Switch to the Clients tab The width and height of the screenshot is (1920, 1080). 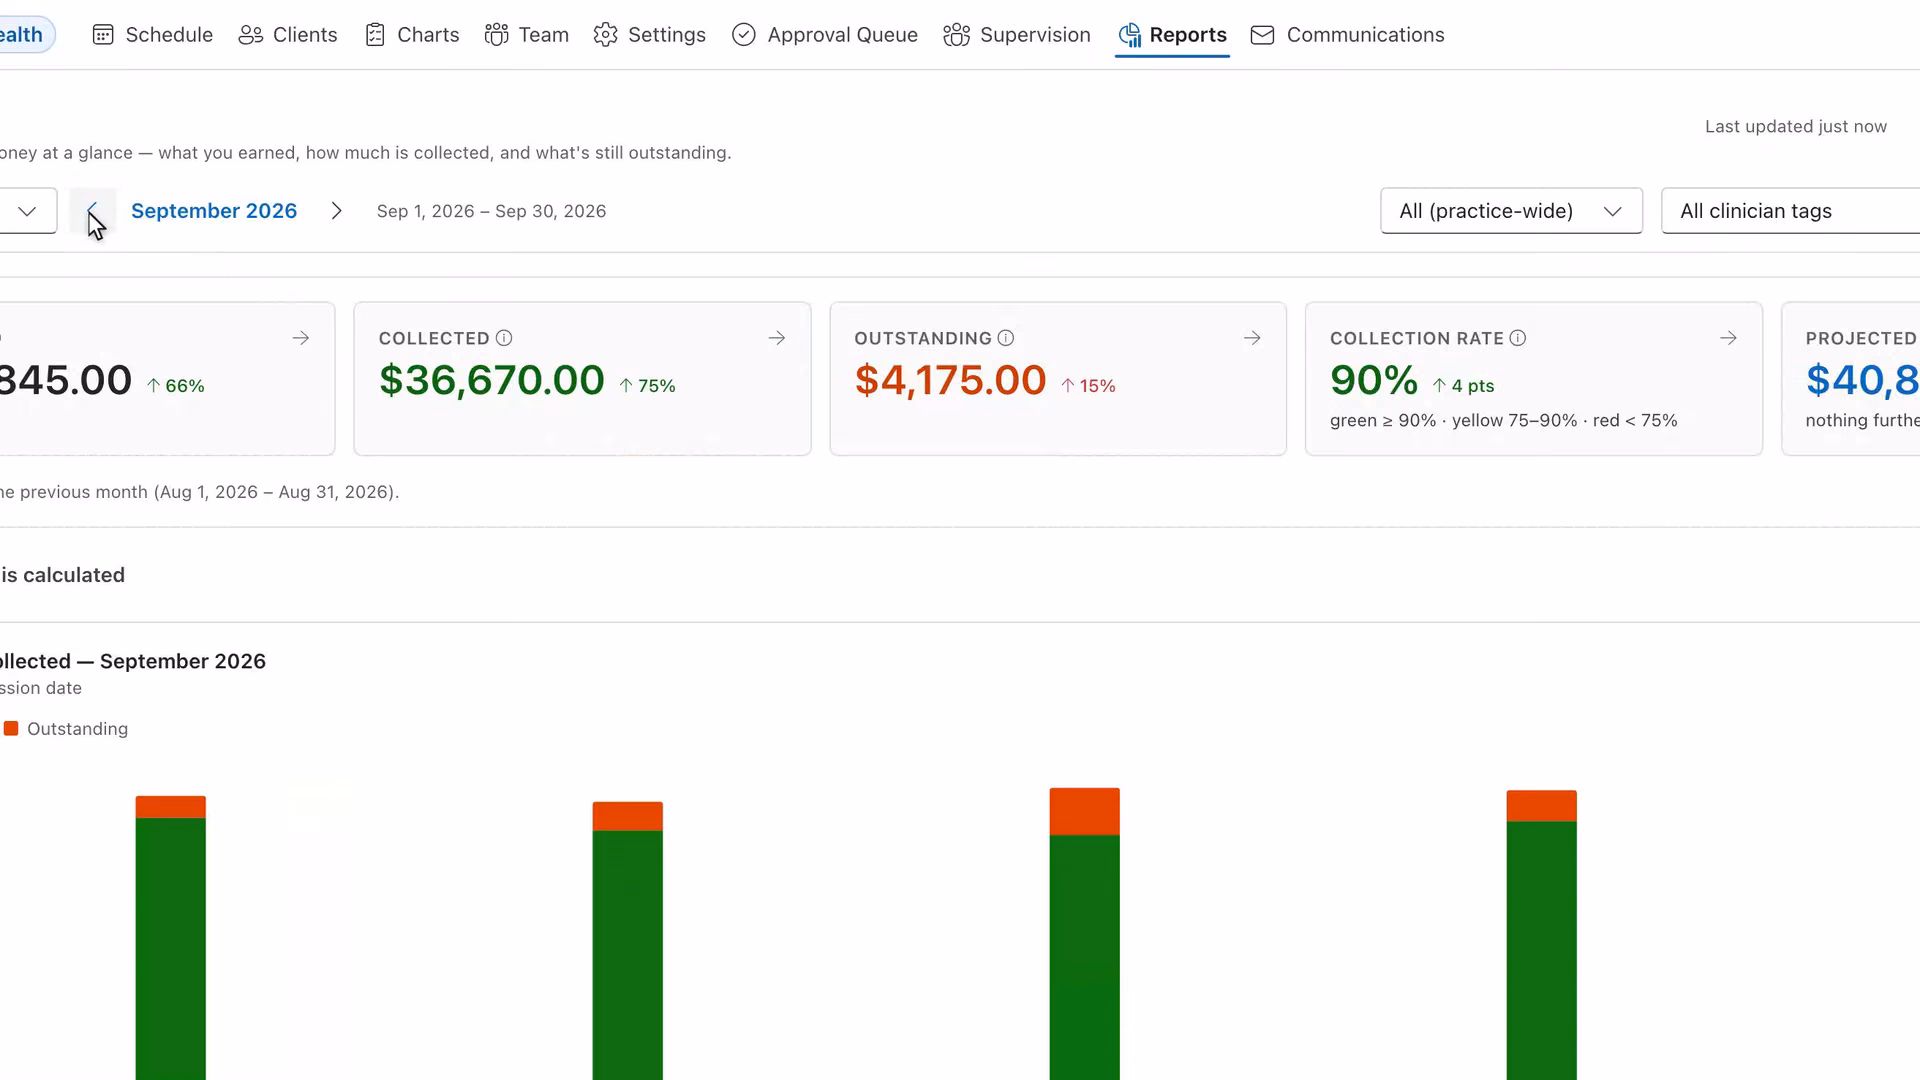click(x=288, y=35)
